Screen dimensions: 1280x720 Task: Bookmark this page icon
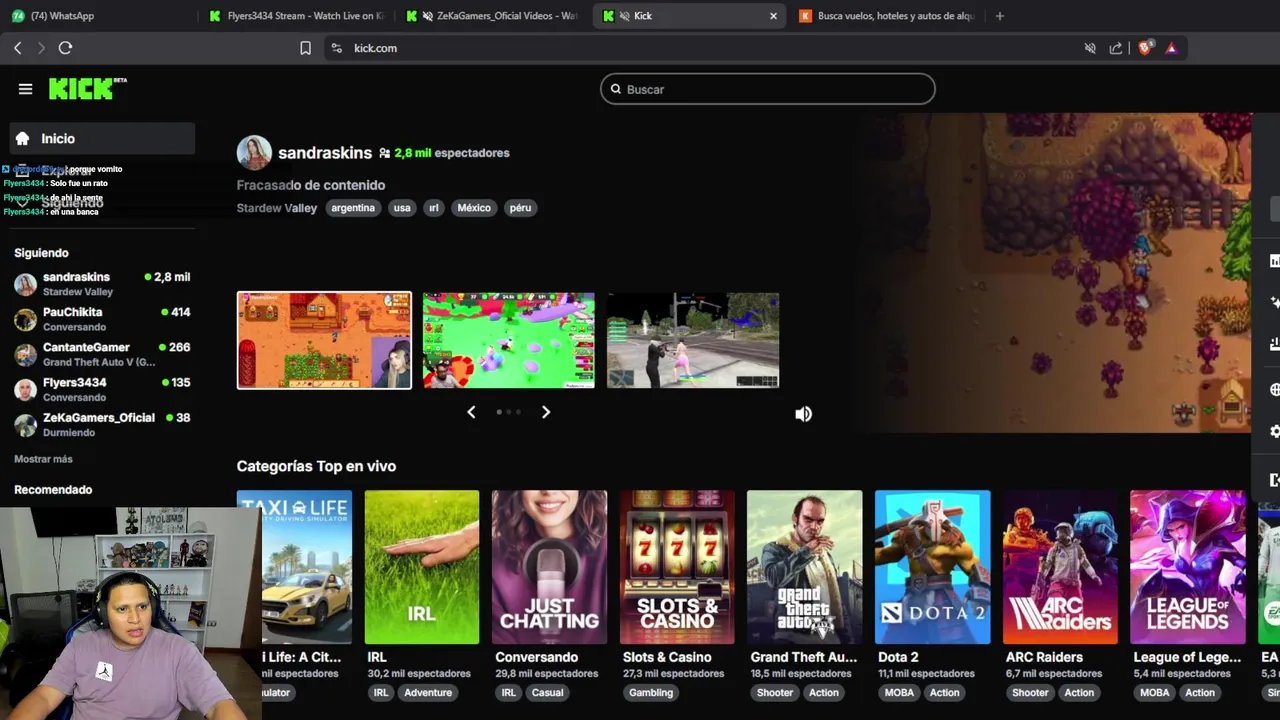pos(306,48)
